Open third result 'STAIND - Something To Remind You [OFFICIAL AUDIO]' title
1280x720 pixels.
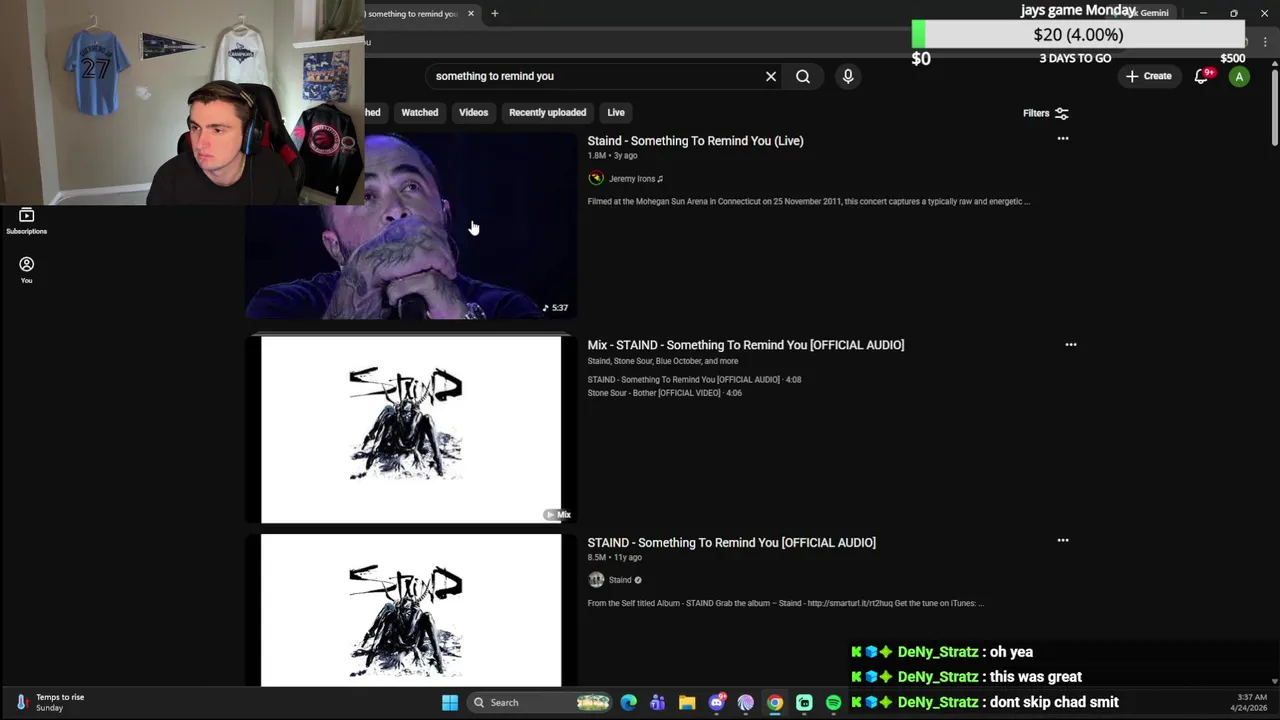[731, 543]
